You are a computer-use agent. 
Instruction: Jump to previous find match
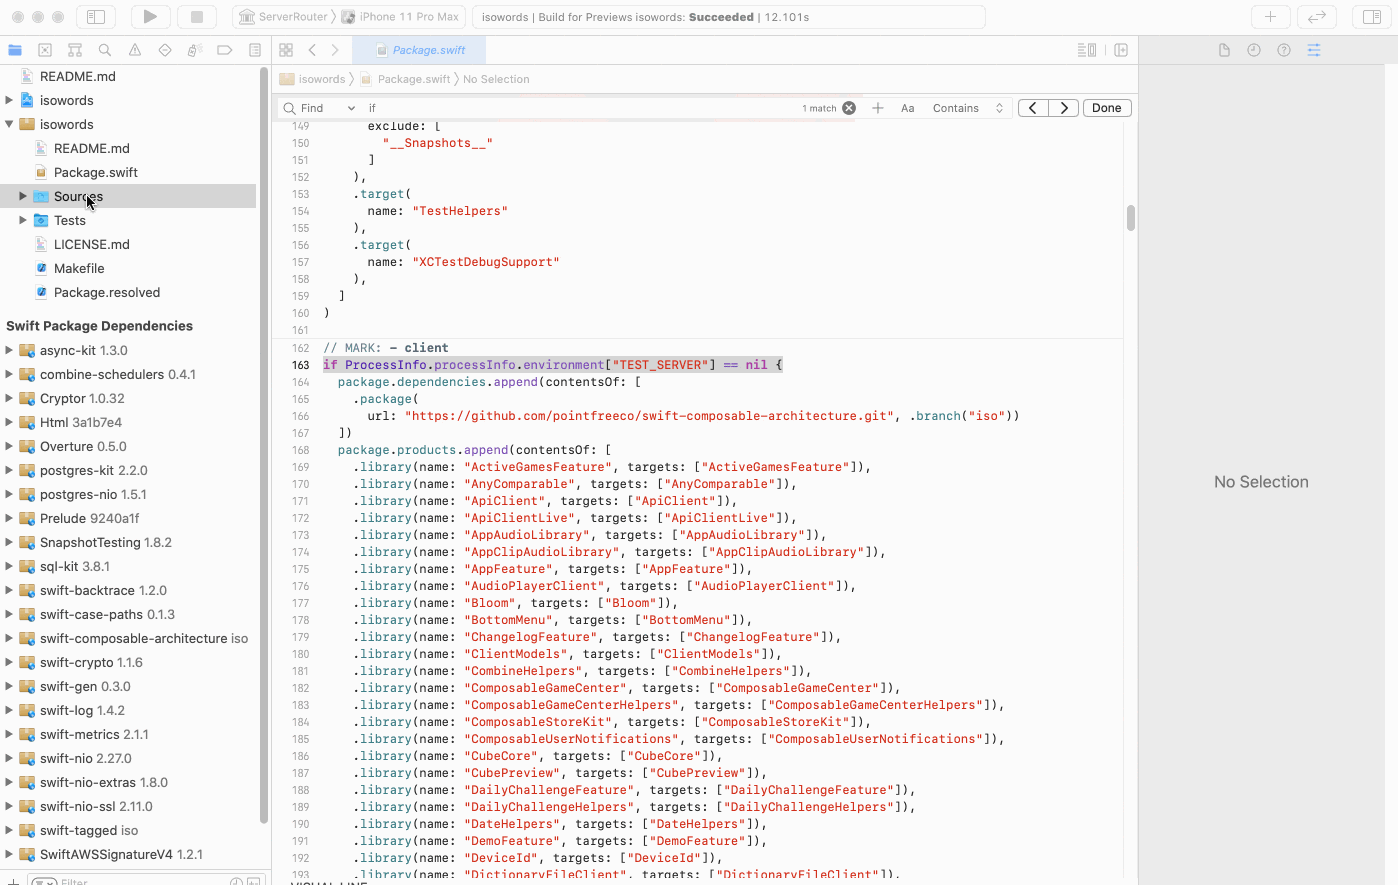[x=1033, y=108]
